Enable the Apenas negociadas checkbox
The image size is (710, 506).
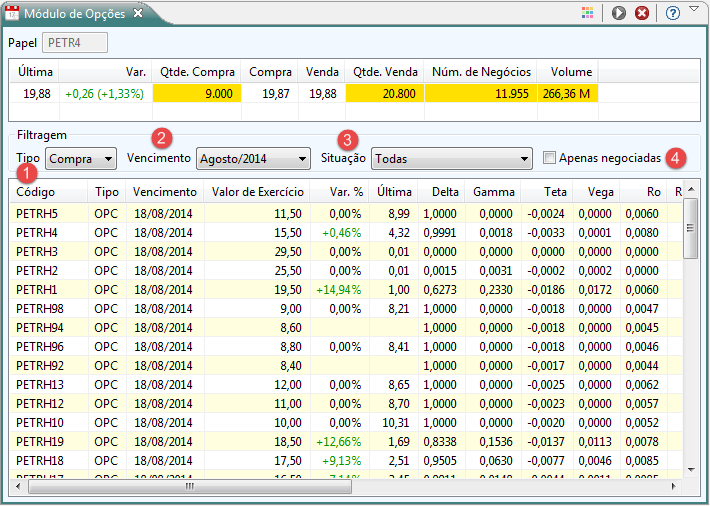pos(549,158)
